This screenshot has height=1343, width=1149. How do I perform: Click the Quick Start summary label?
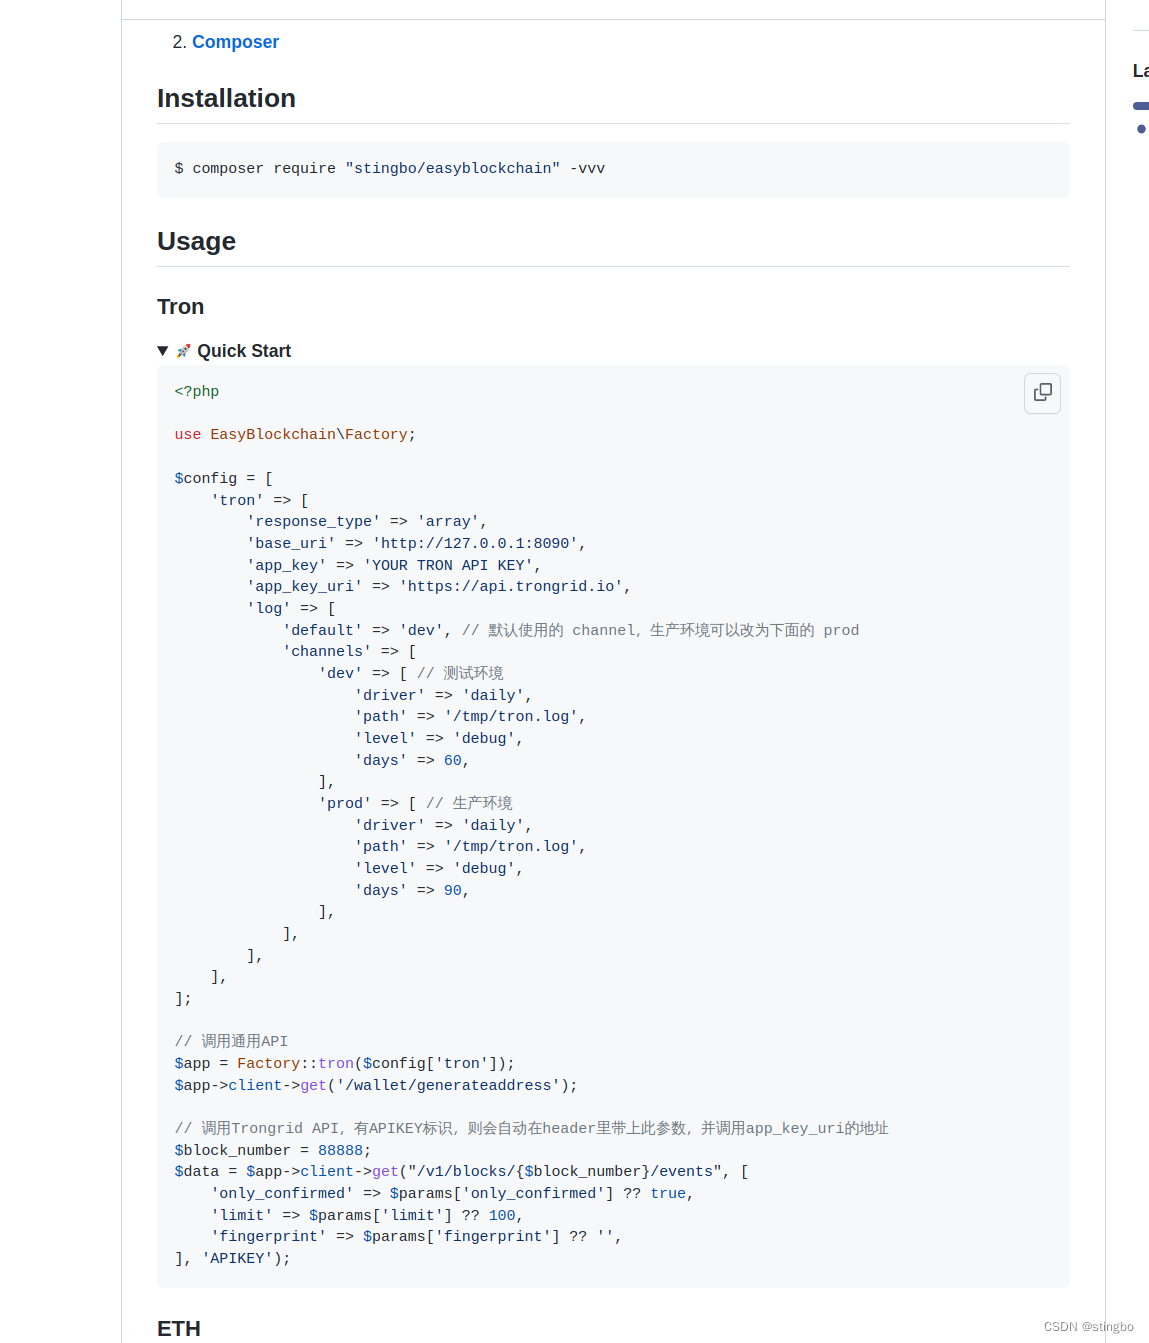(x=244, y=351)
